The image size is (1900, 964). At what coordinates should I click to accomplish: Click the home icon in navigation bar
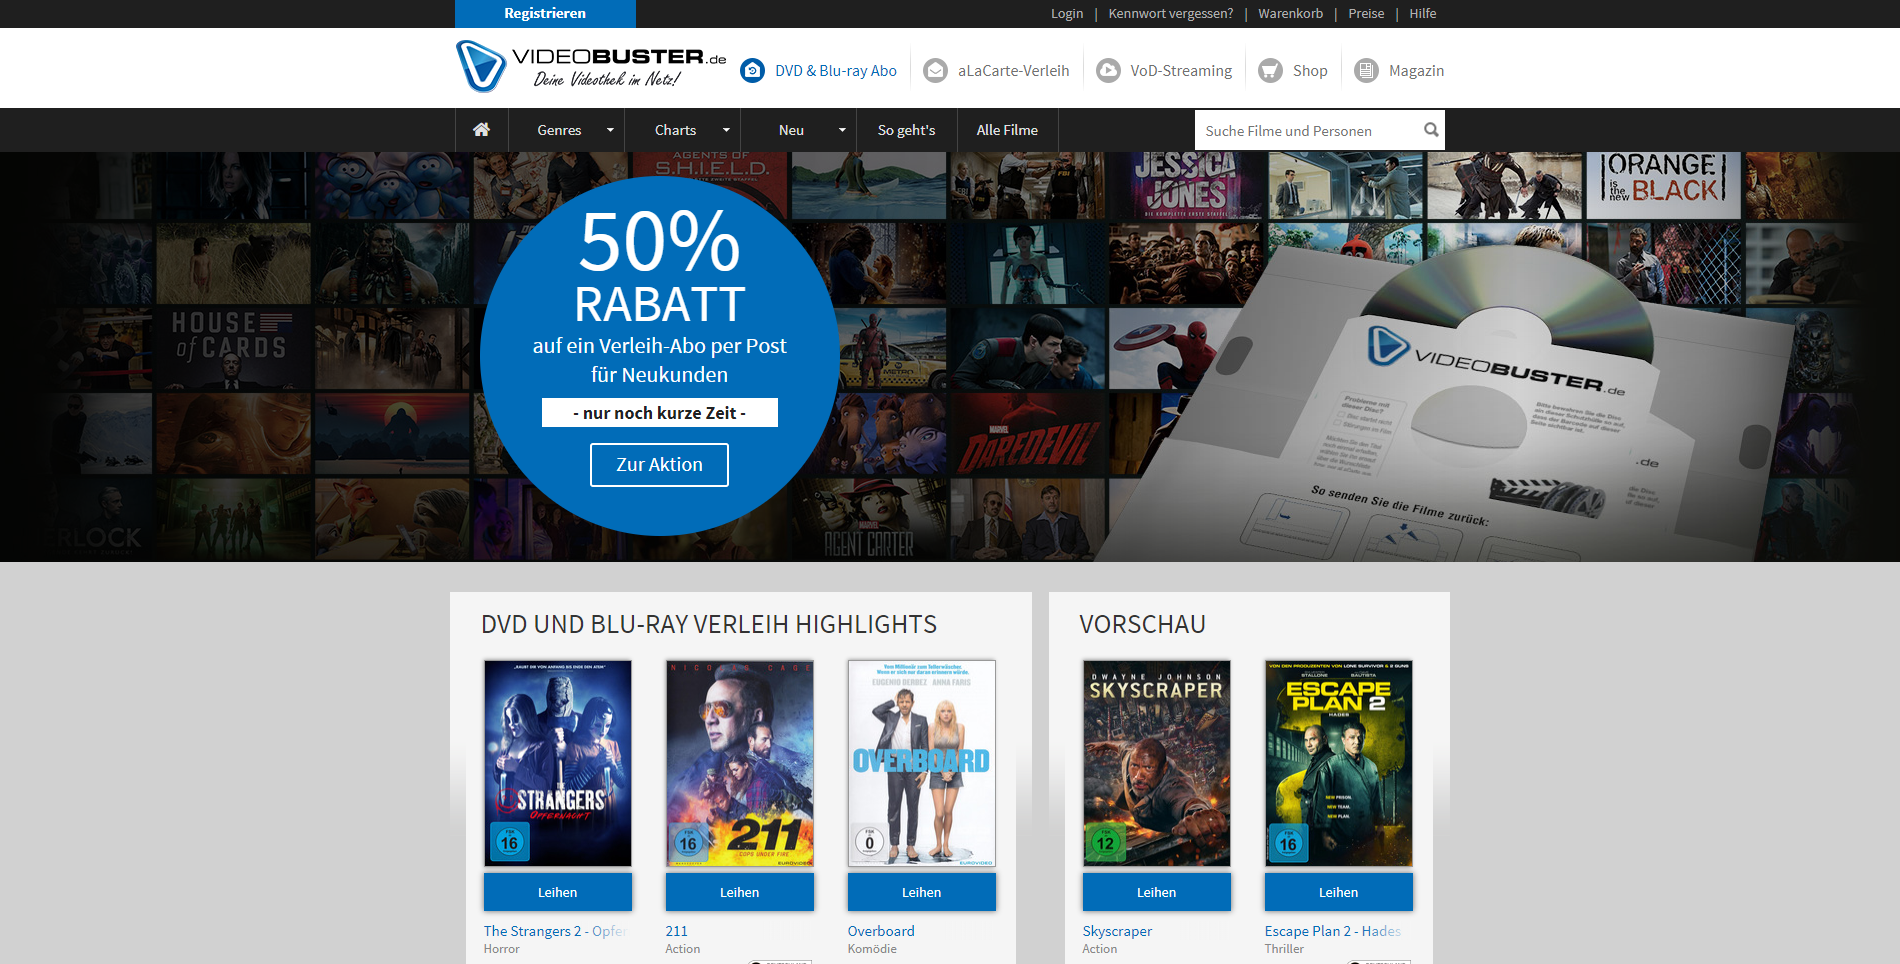click(x=481, y=130)
